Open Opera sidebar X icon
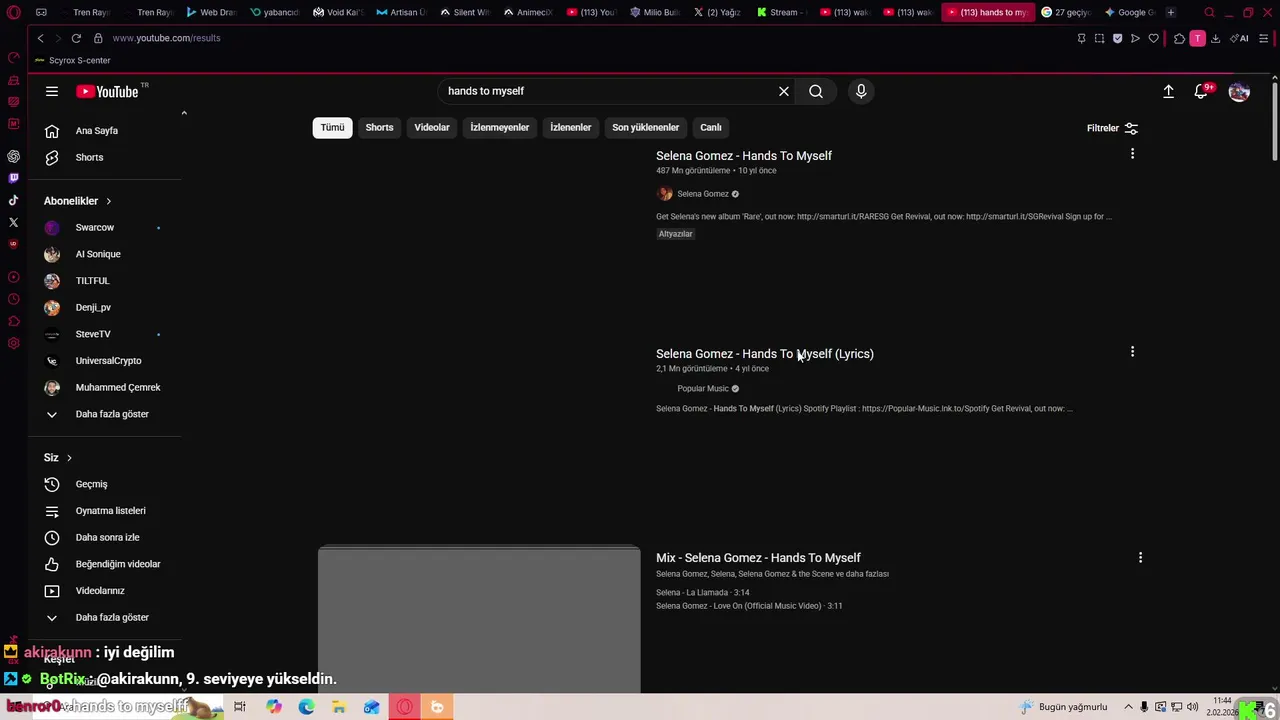 click(13, 222)
